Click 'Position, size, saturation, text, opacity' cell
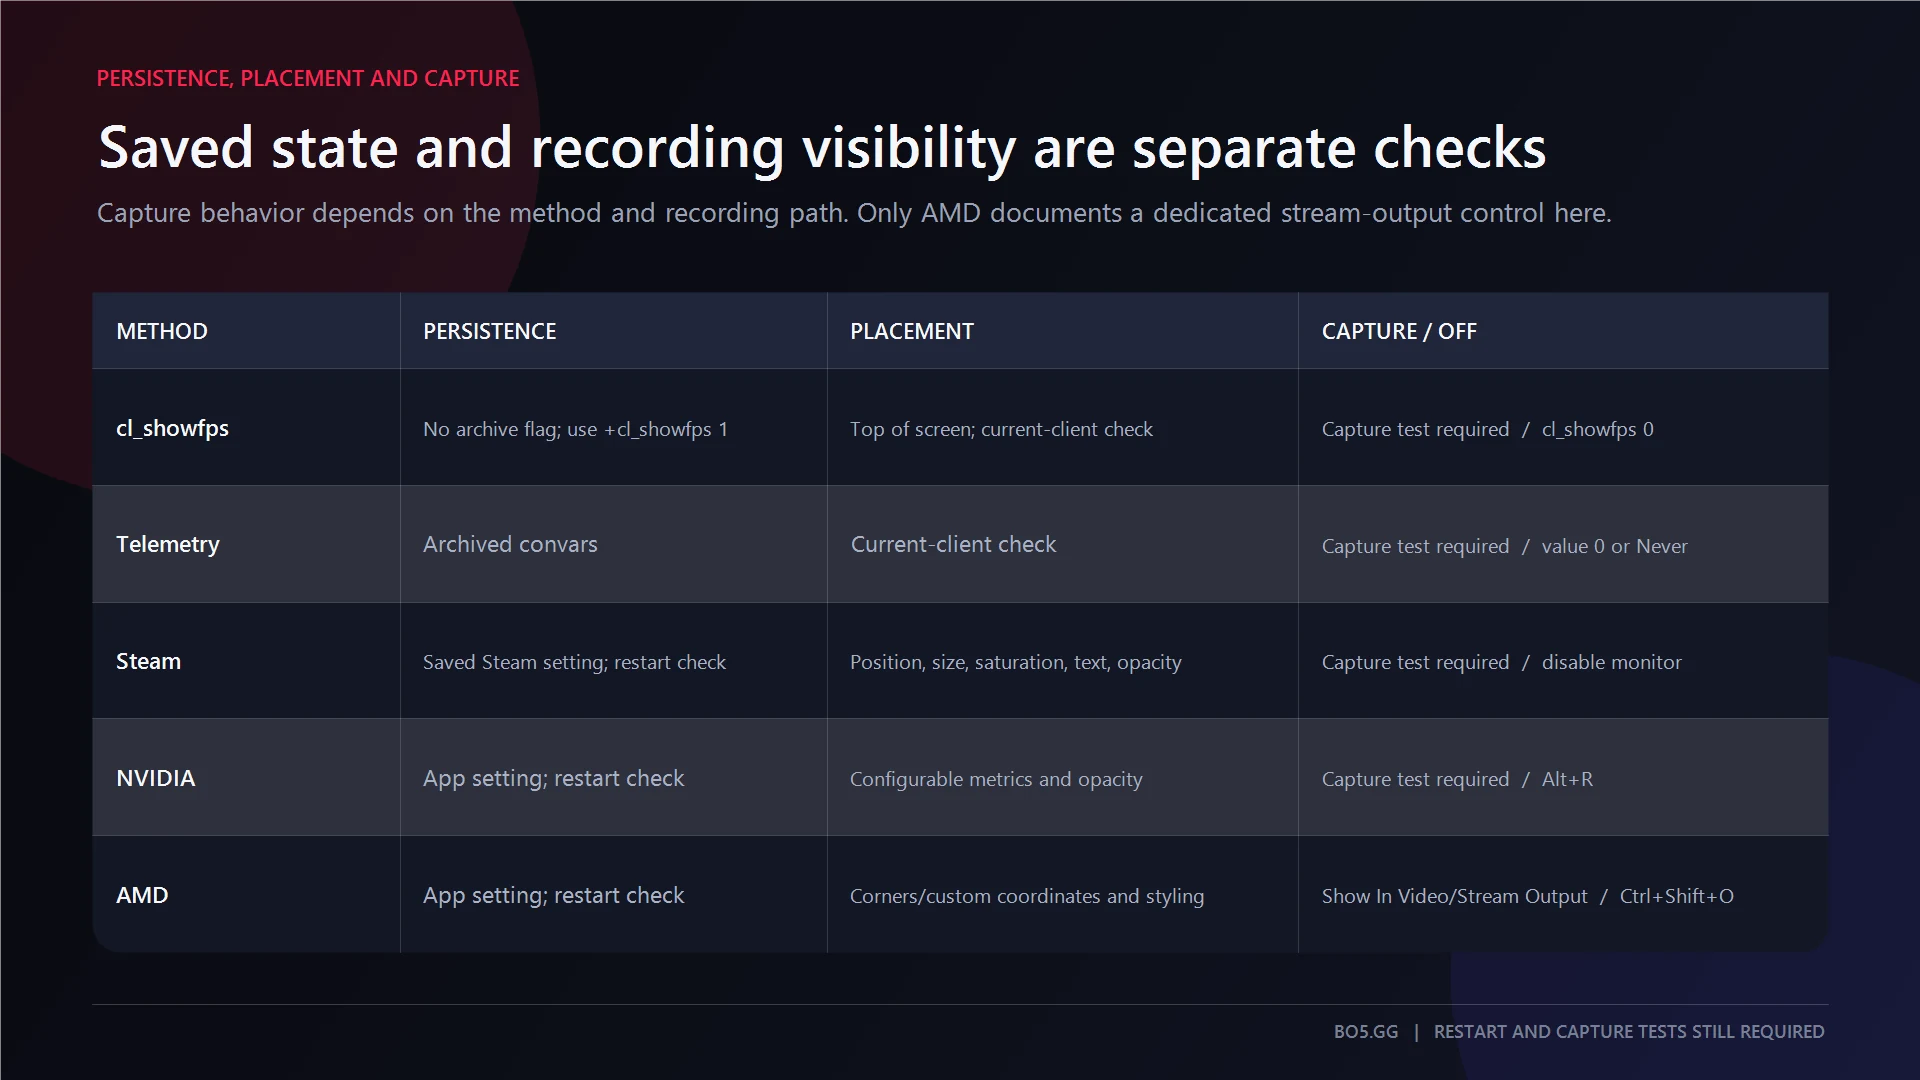This screenshot has height=1080, width=1920. pyautogui.click(x=1015, y=662)
